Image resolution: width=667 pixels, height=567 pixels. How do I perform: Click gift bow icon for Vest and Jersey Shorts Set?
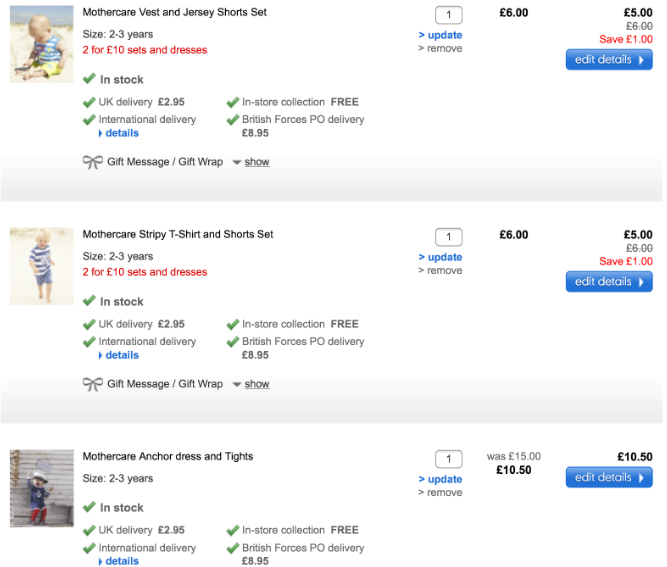pos(92,162)
